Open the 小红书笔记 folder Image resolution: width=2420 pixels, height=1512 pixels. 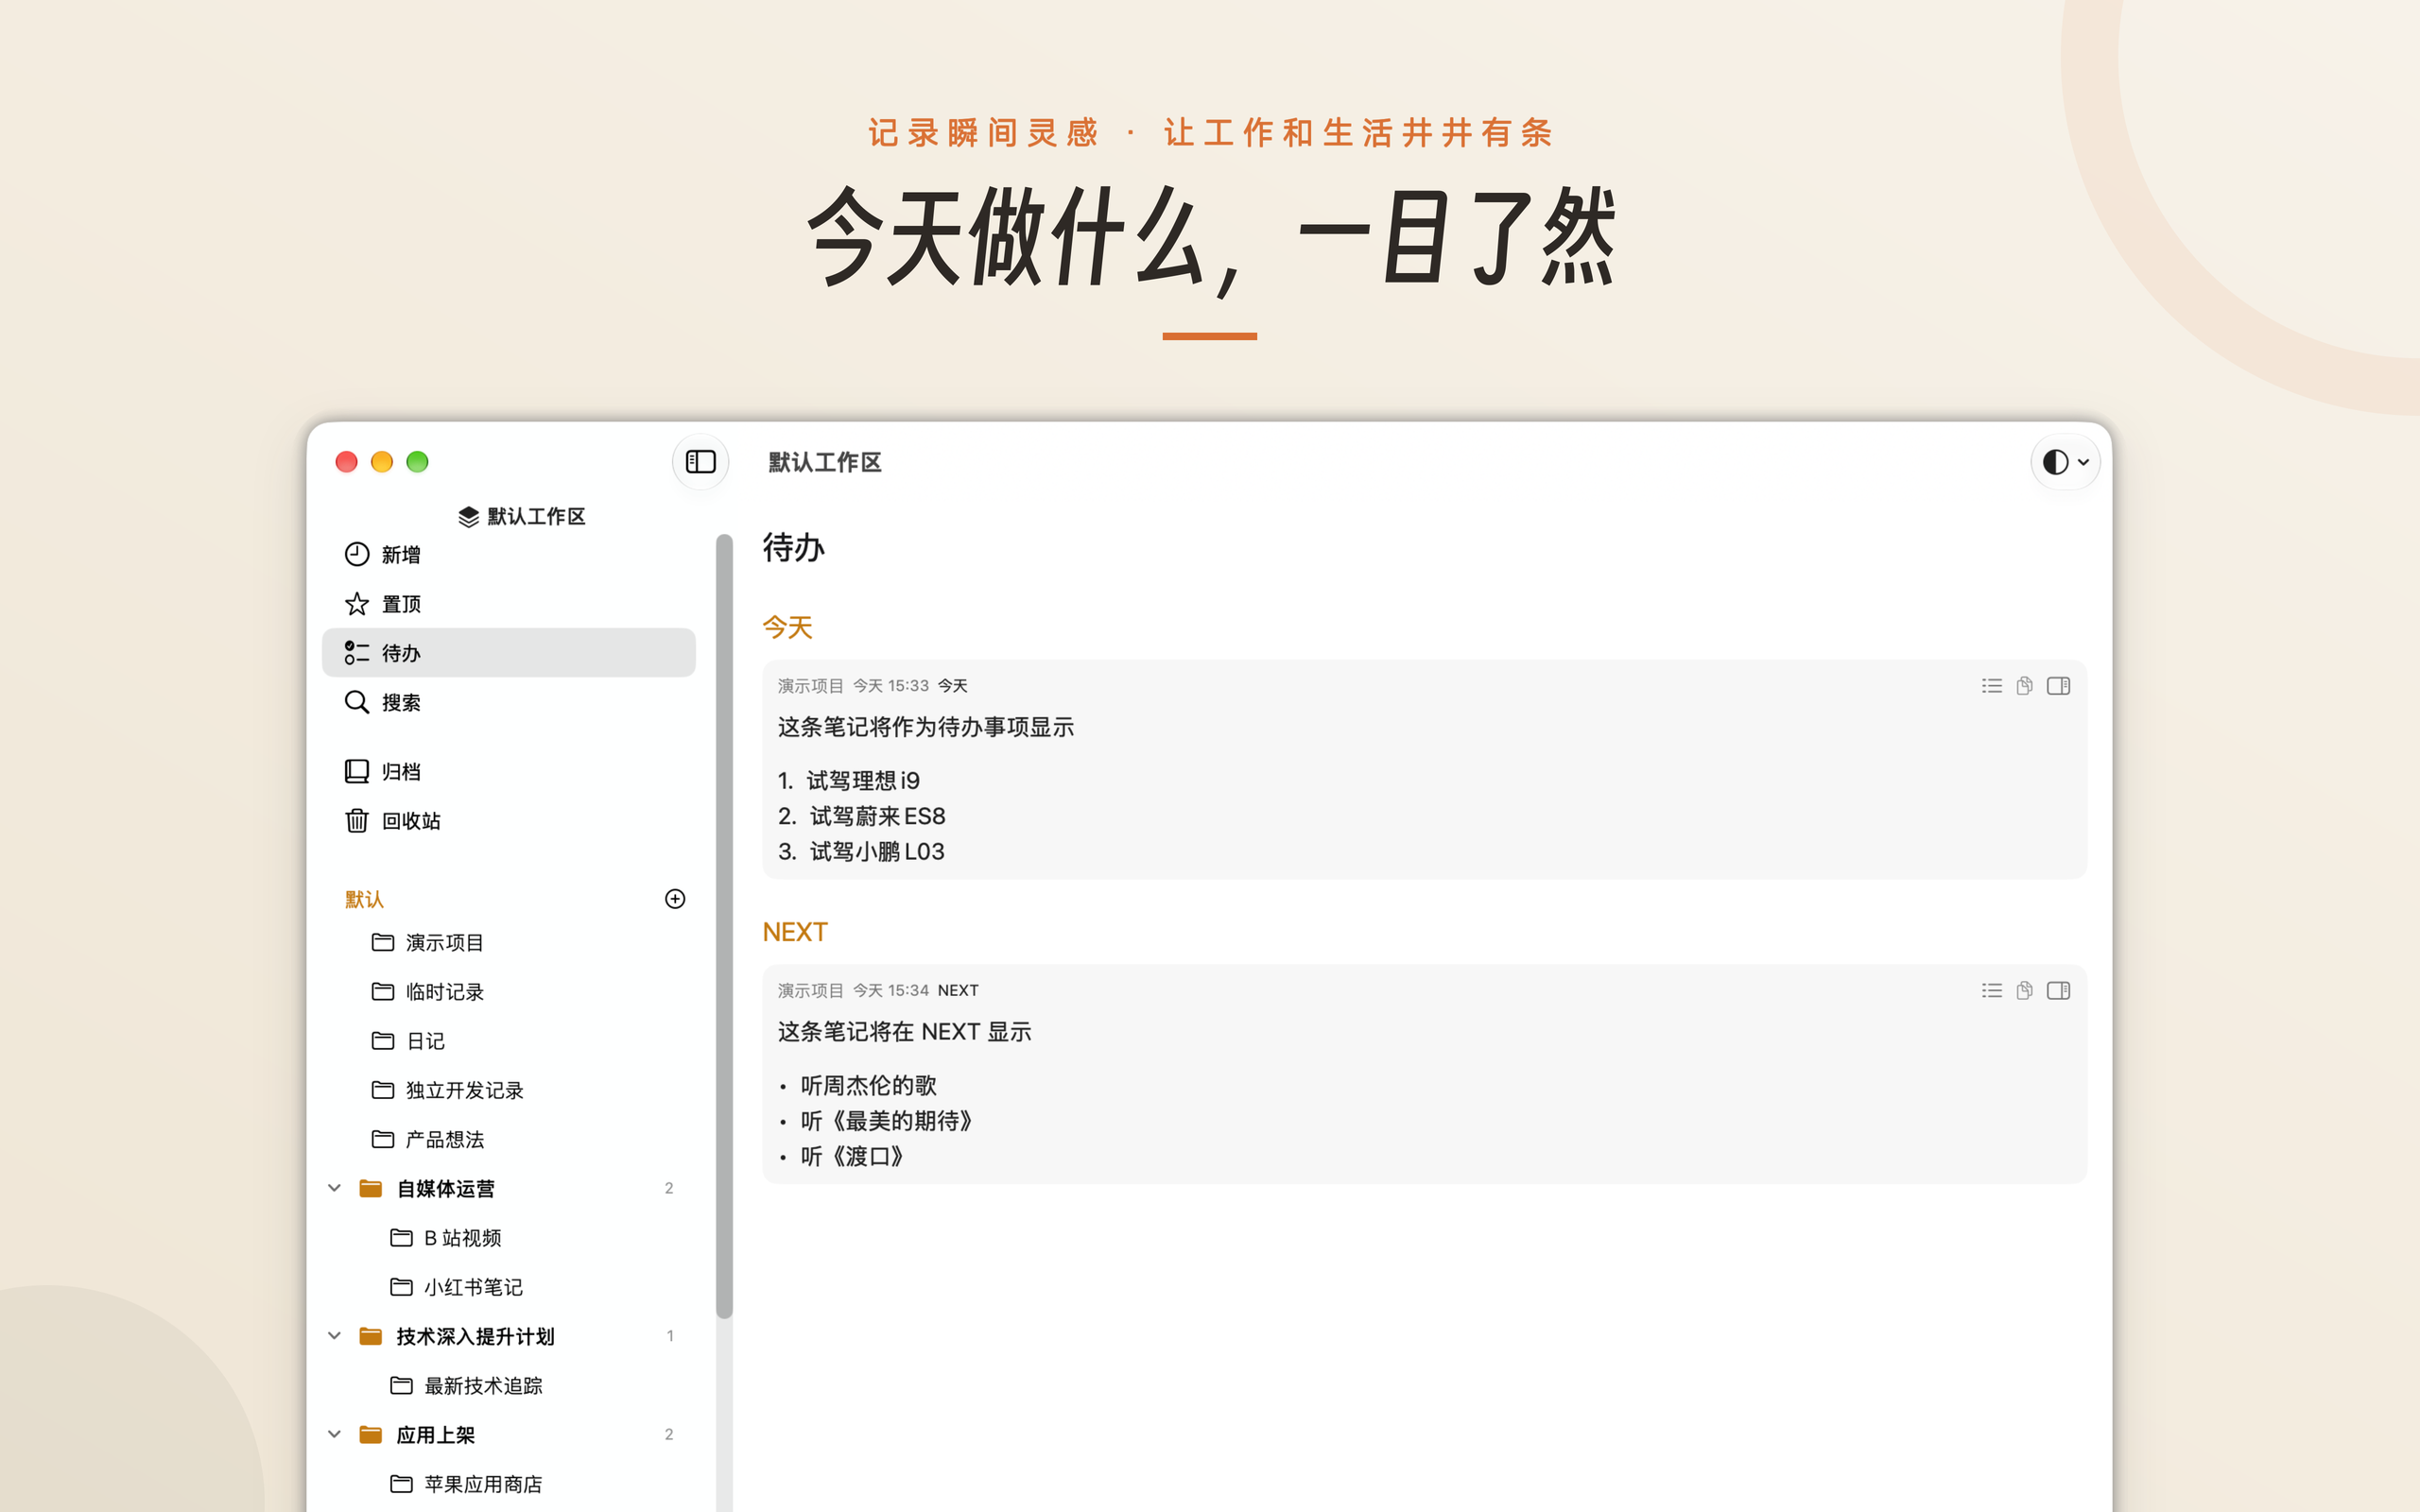508,1287
